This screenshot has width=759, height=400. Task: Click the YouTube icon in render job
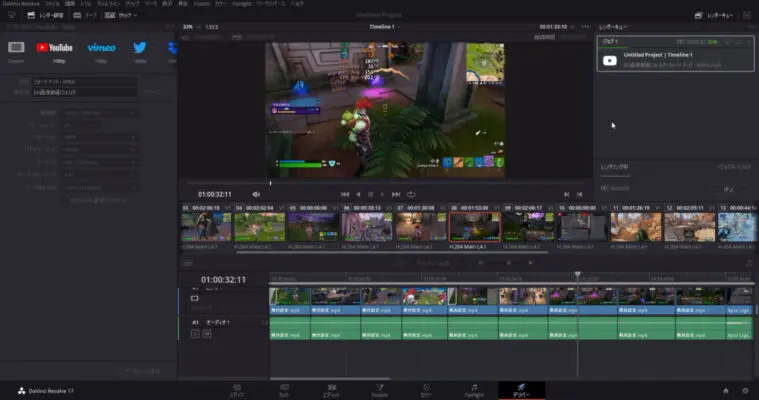(x=610, y=61)
